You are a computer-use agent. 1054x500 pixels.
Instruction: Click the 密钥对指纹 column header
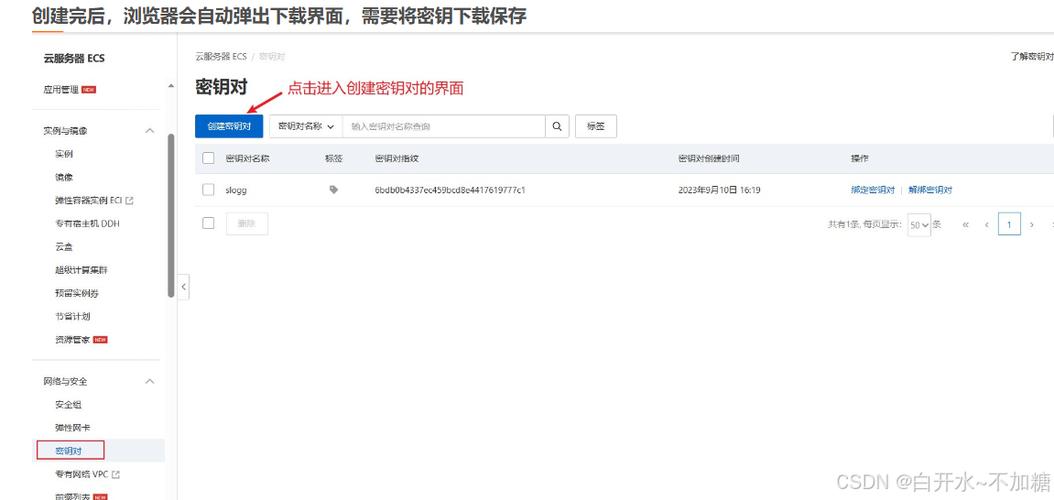click(397, 159)
